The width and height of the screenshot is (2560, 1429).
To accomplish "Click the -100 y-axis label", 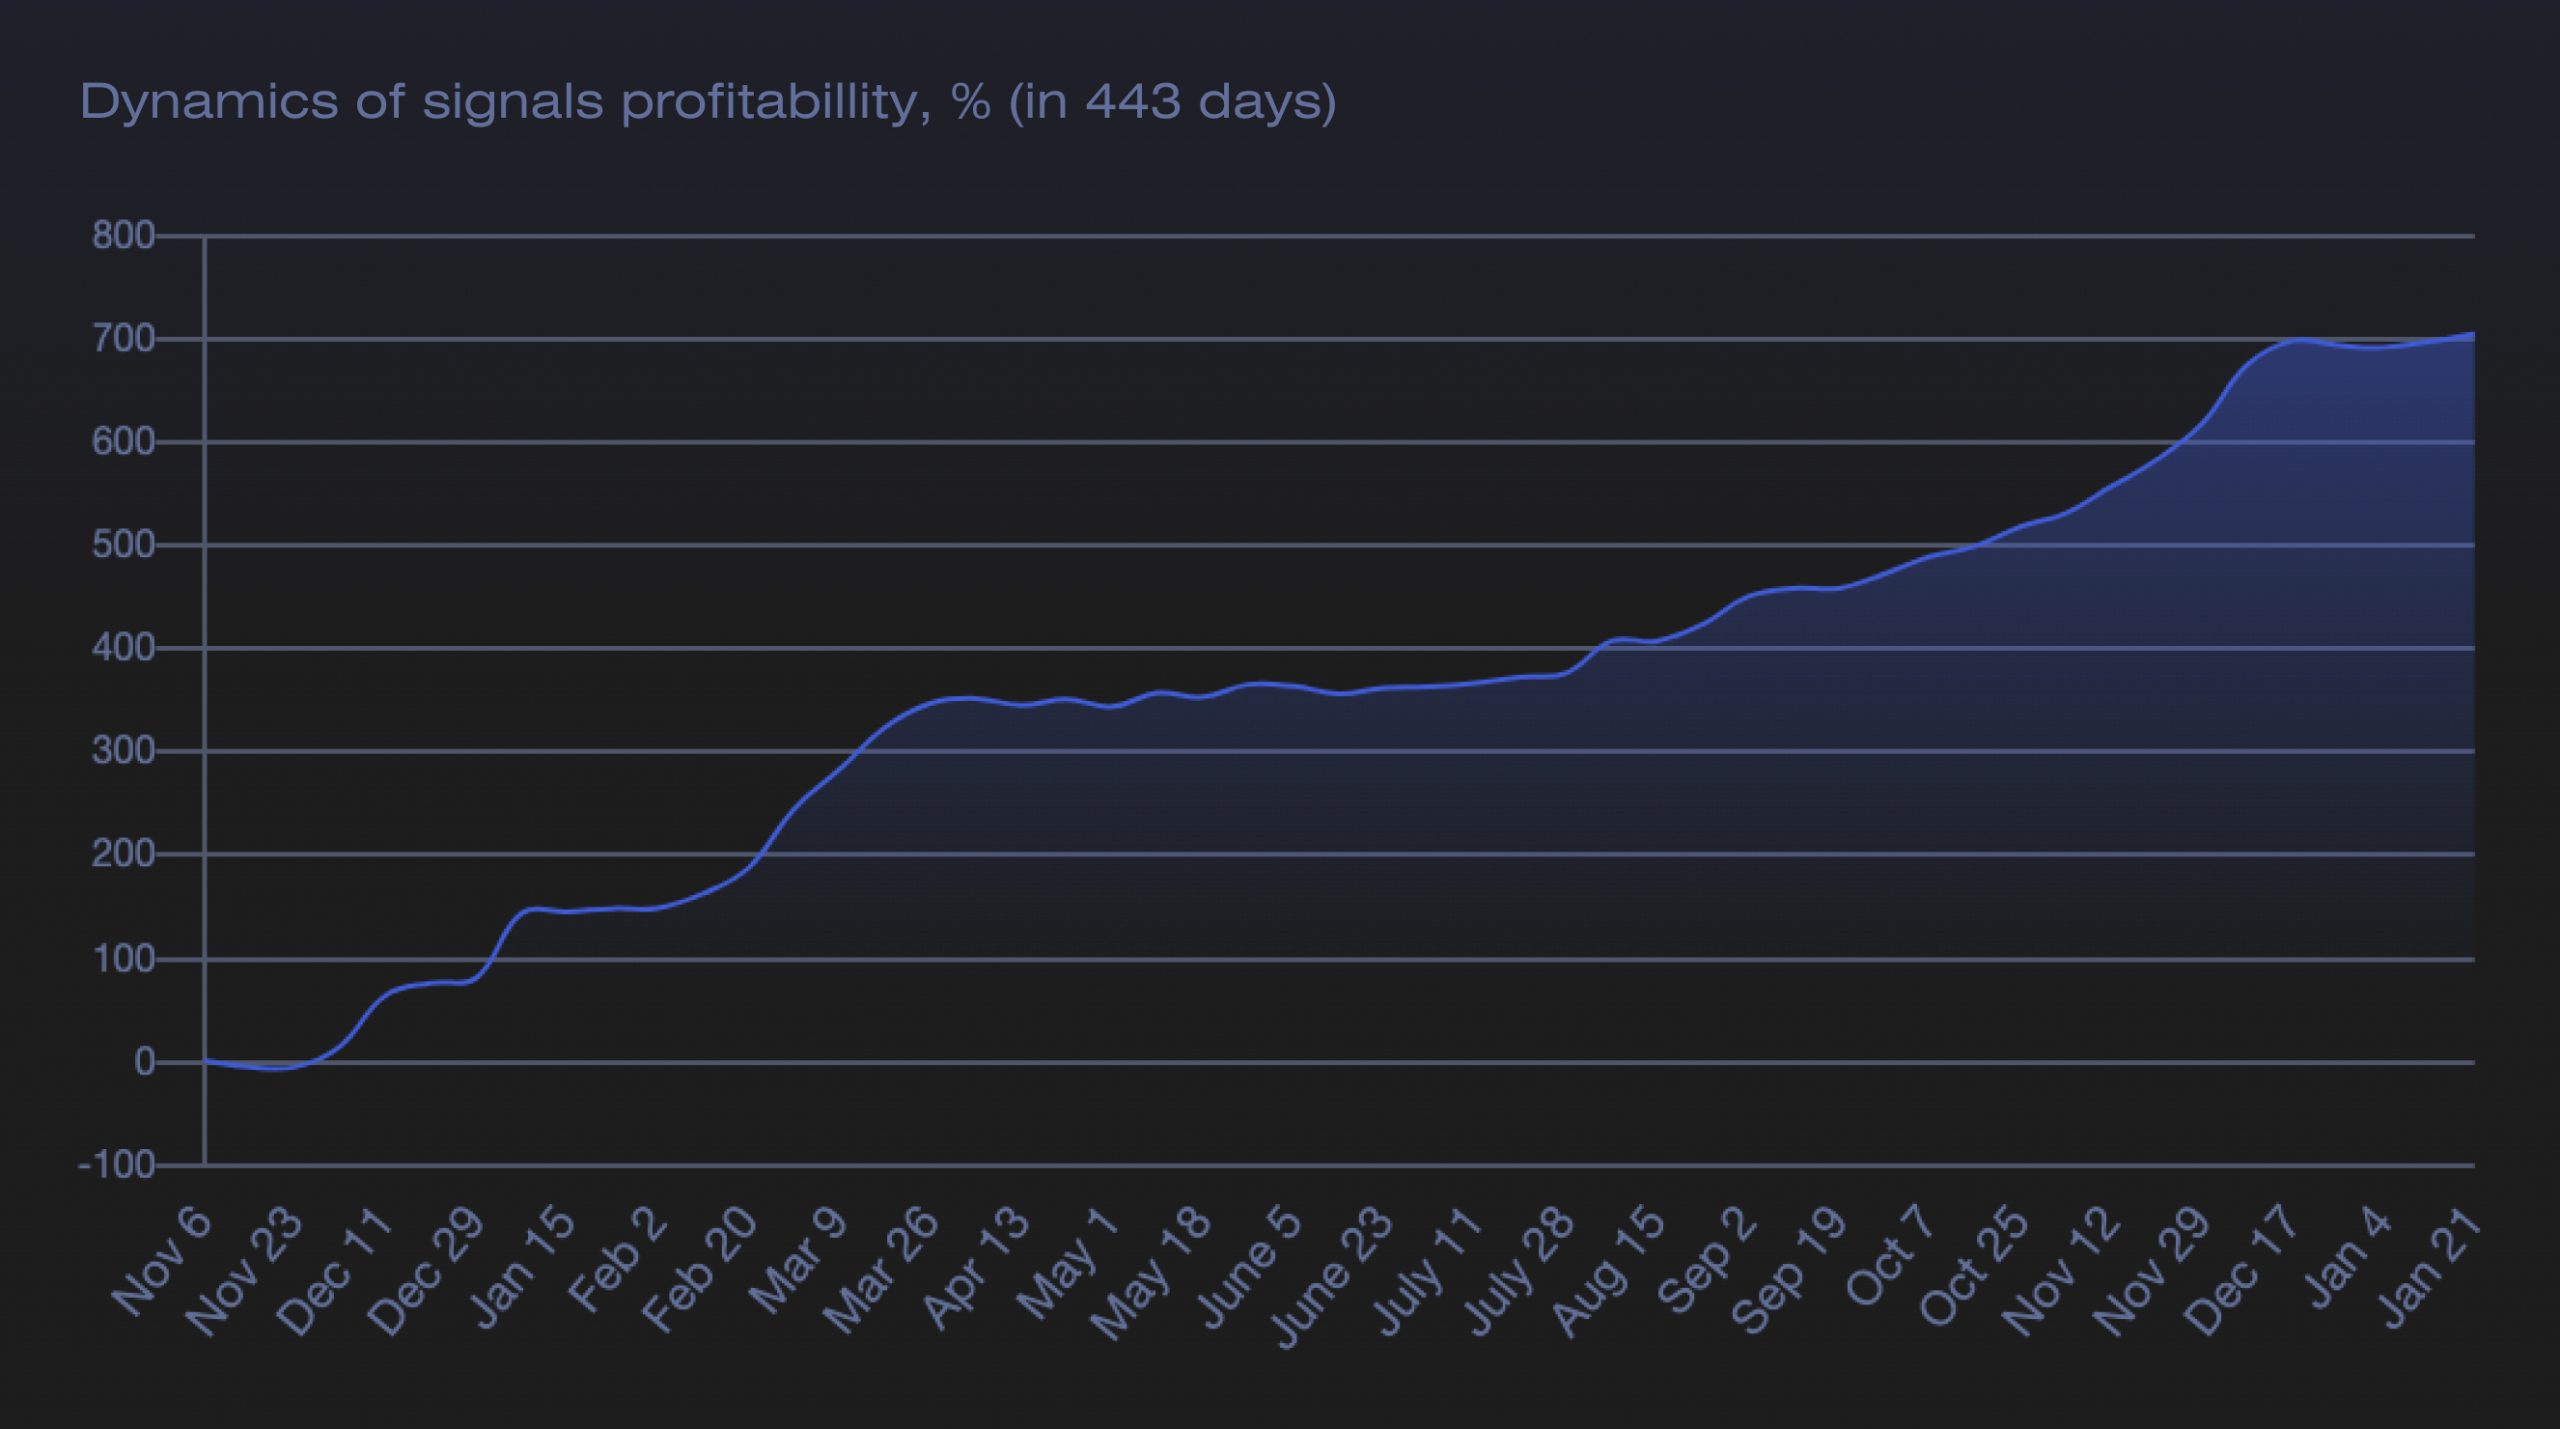I will [x=116, y=1165].
